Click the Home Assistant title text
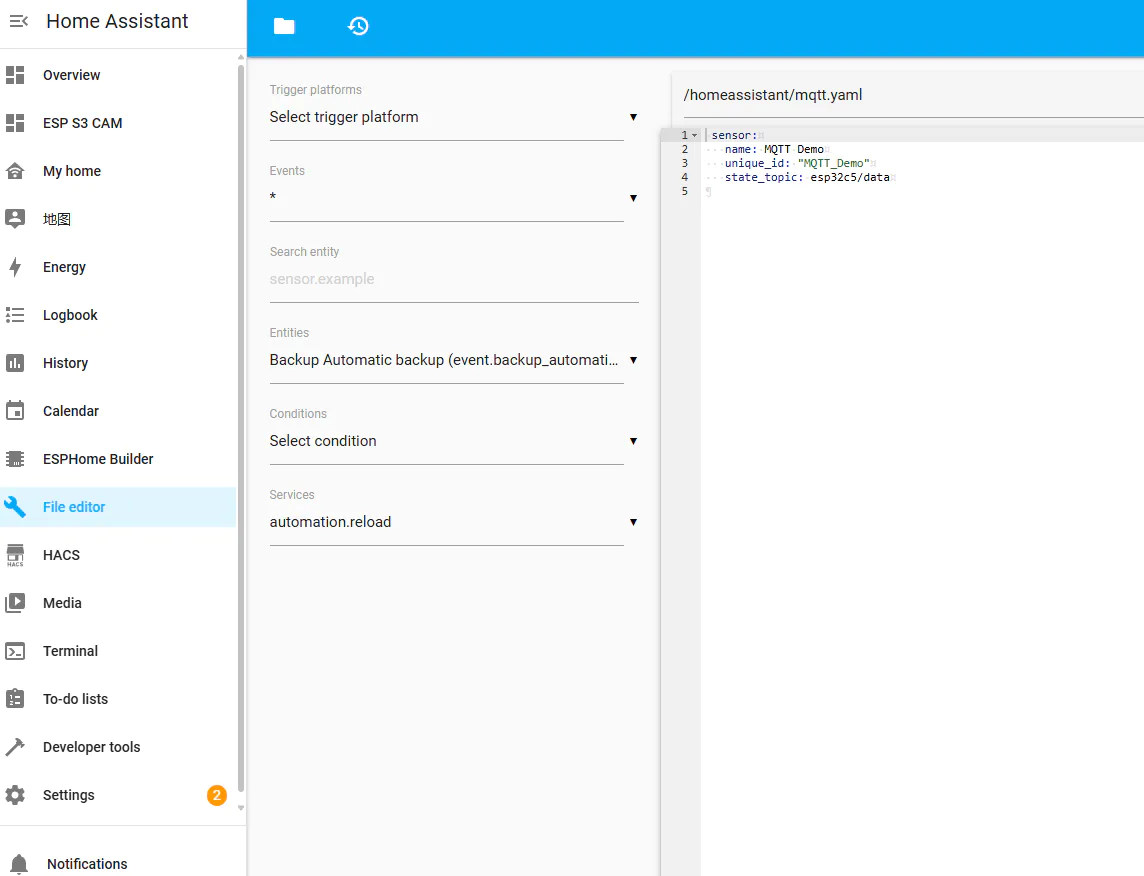Image resolution: width=1144 pixels, height=876 pixels. 117,21
